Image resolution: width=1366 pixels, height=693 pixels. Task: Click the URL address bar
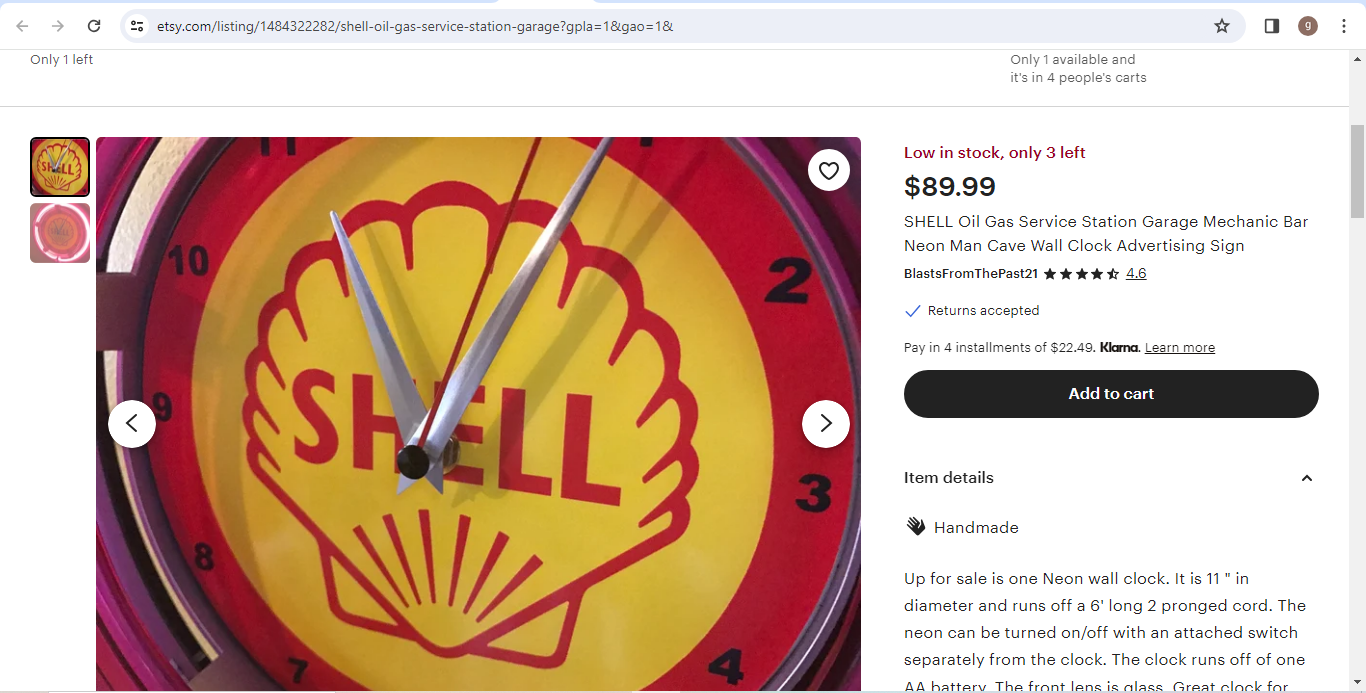tap(680, 26)
